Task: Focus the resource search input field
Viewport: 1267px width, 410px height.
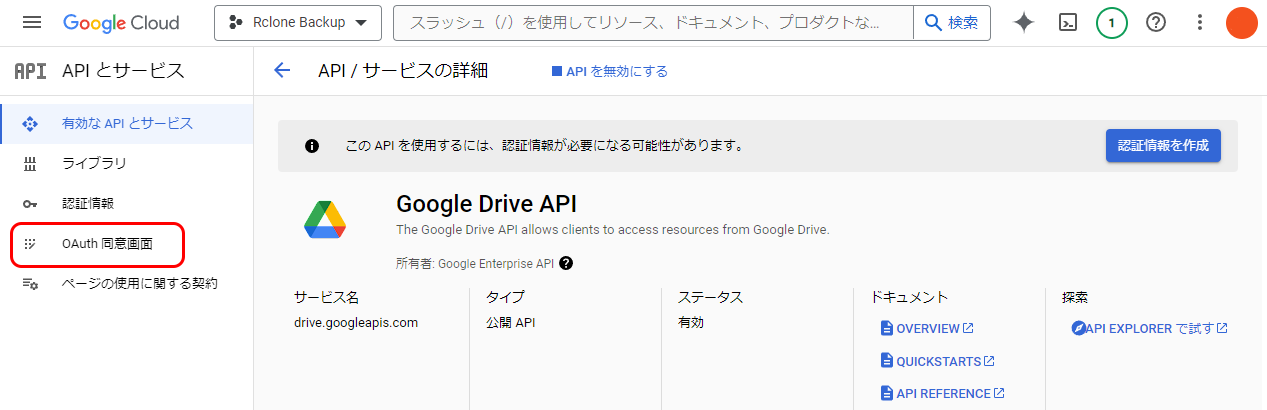Action: 653,22
